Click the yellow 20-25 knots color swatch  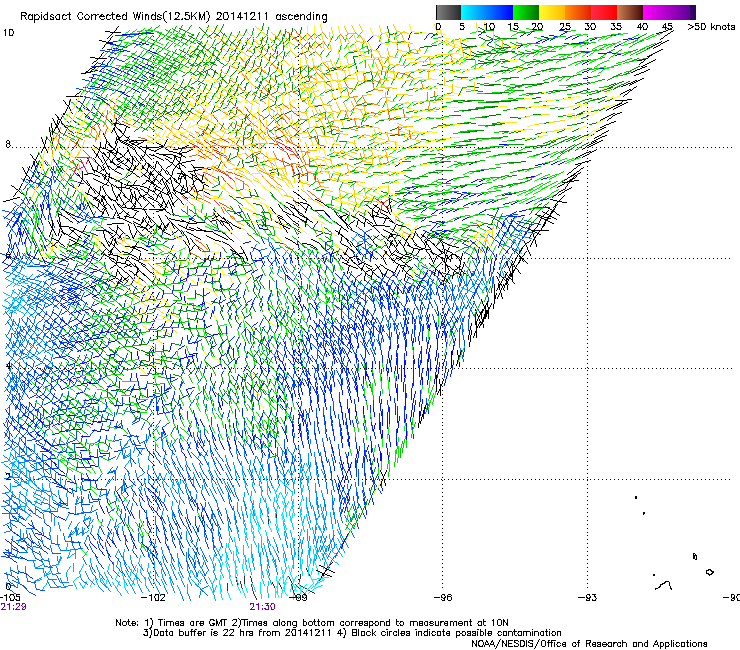click(x=552, y=12)
